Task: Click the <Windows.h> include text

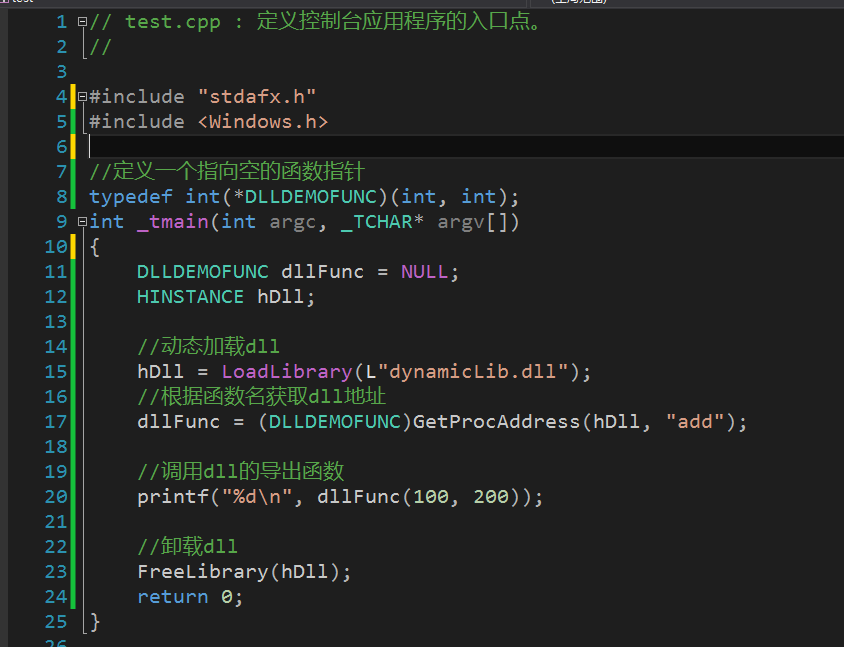Action: coord(263,122)
